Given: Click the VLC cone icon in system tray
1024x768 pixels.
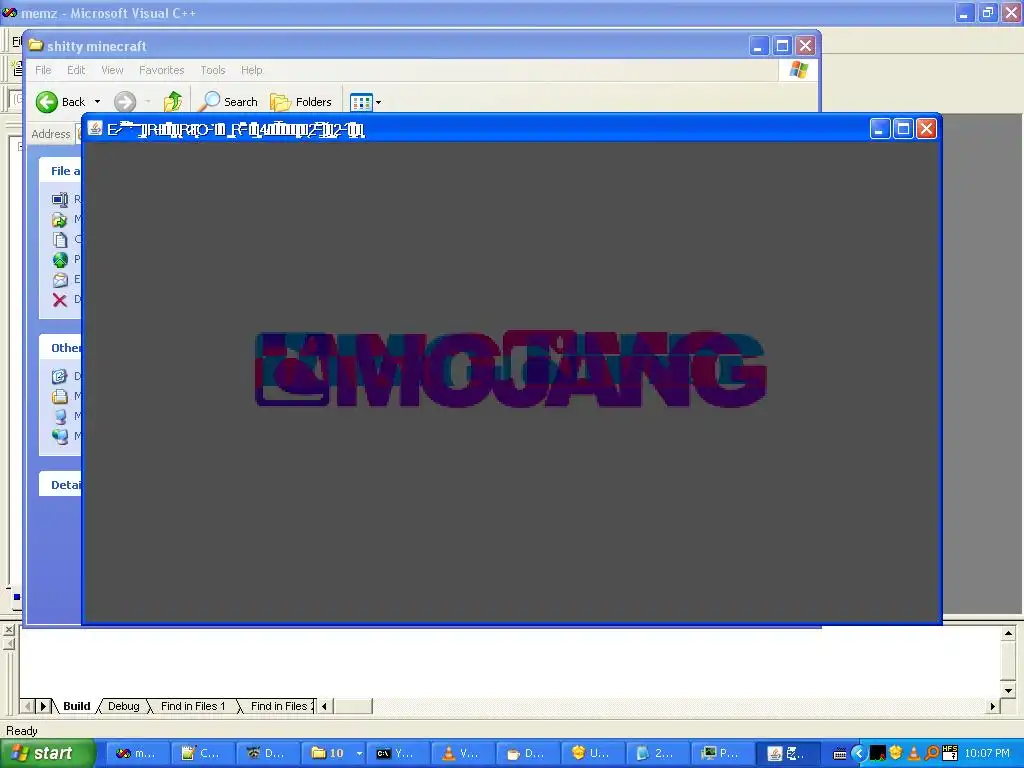Looking at the screenshot, I should point(914,754).
